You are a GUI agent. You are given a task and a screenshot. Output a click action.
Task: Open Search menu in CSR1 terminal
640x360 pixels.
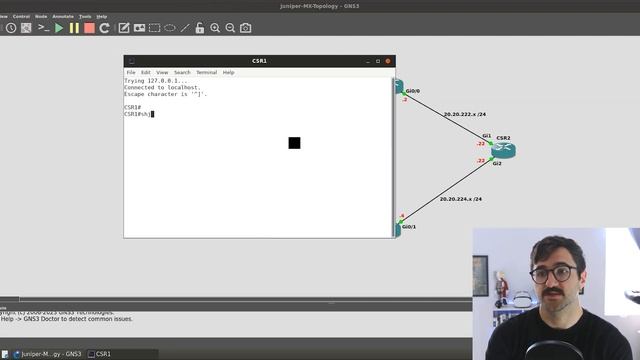(182, 72)
